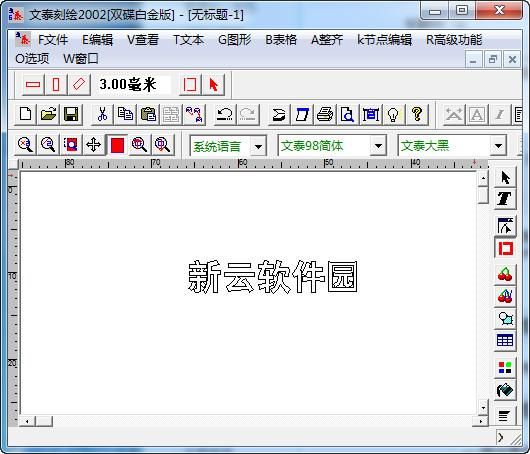Click the Copy icon

[125, 114]
